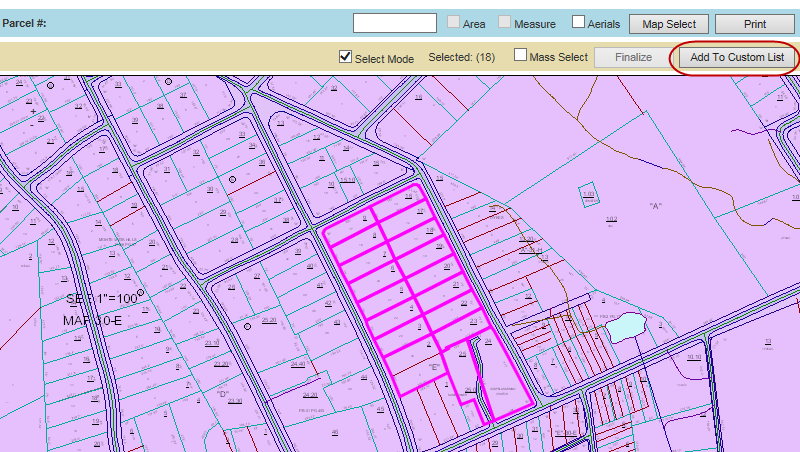Click the "E" block label in highlighted area

[x=434, y=368]
